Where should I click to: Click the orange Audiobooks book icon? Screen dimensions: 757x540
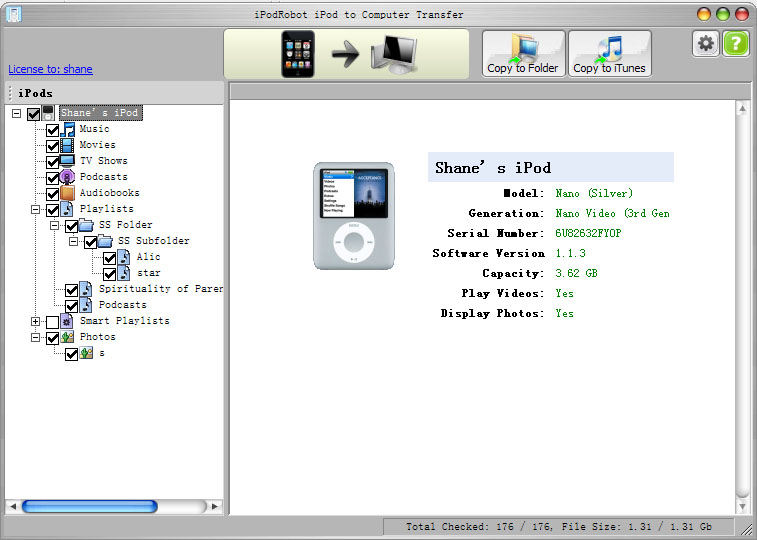click(x=67, y=193)
